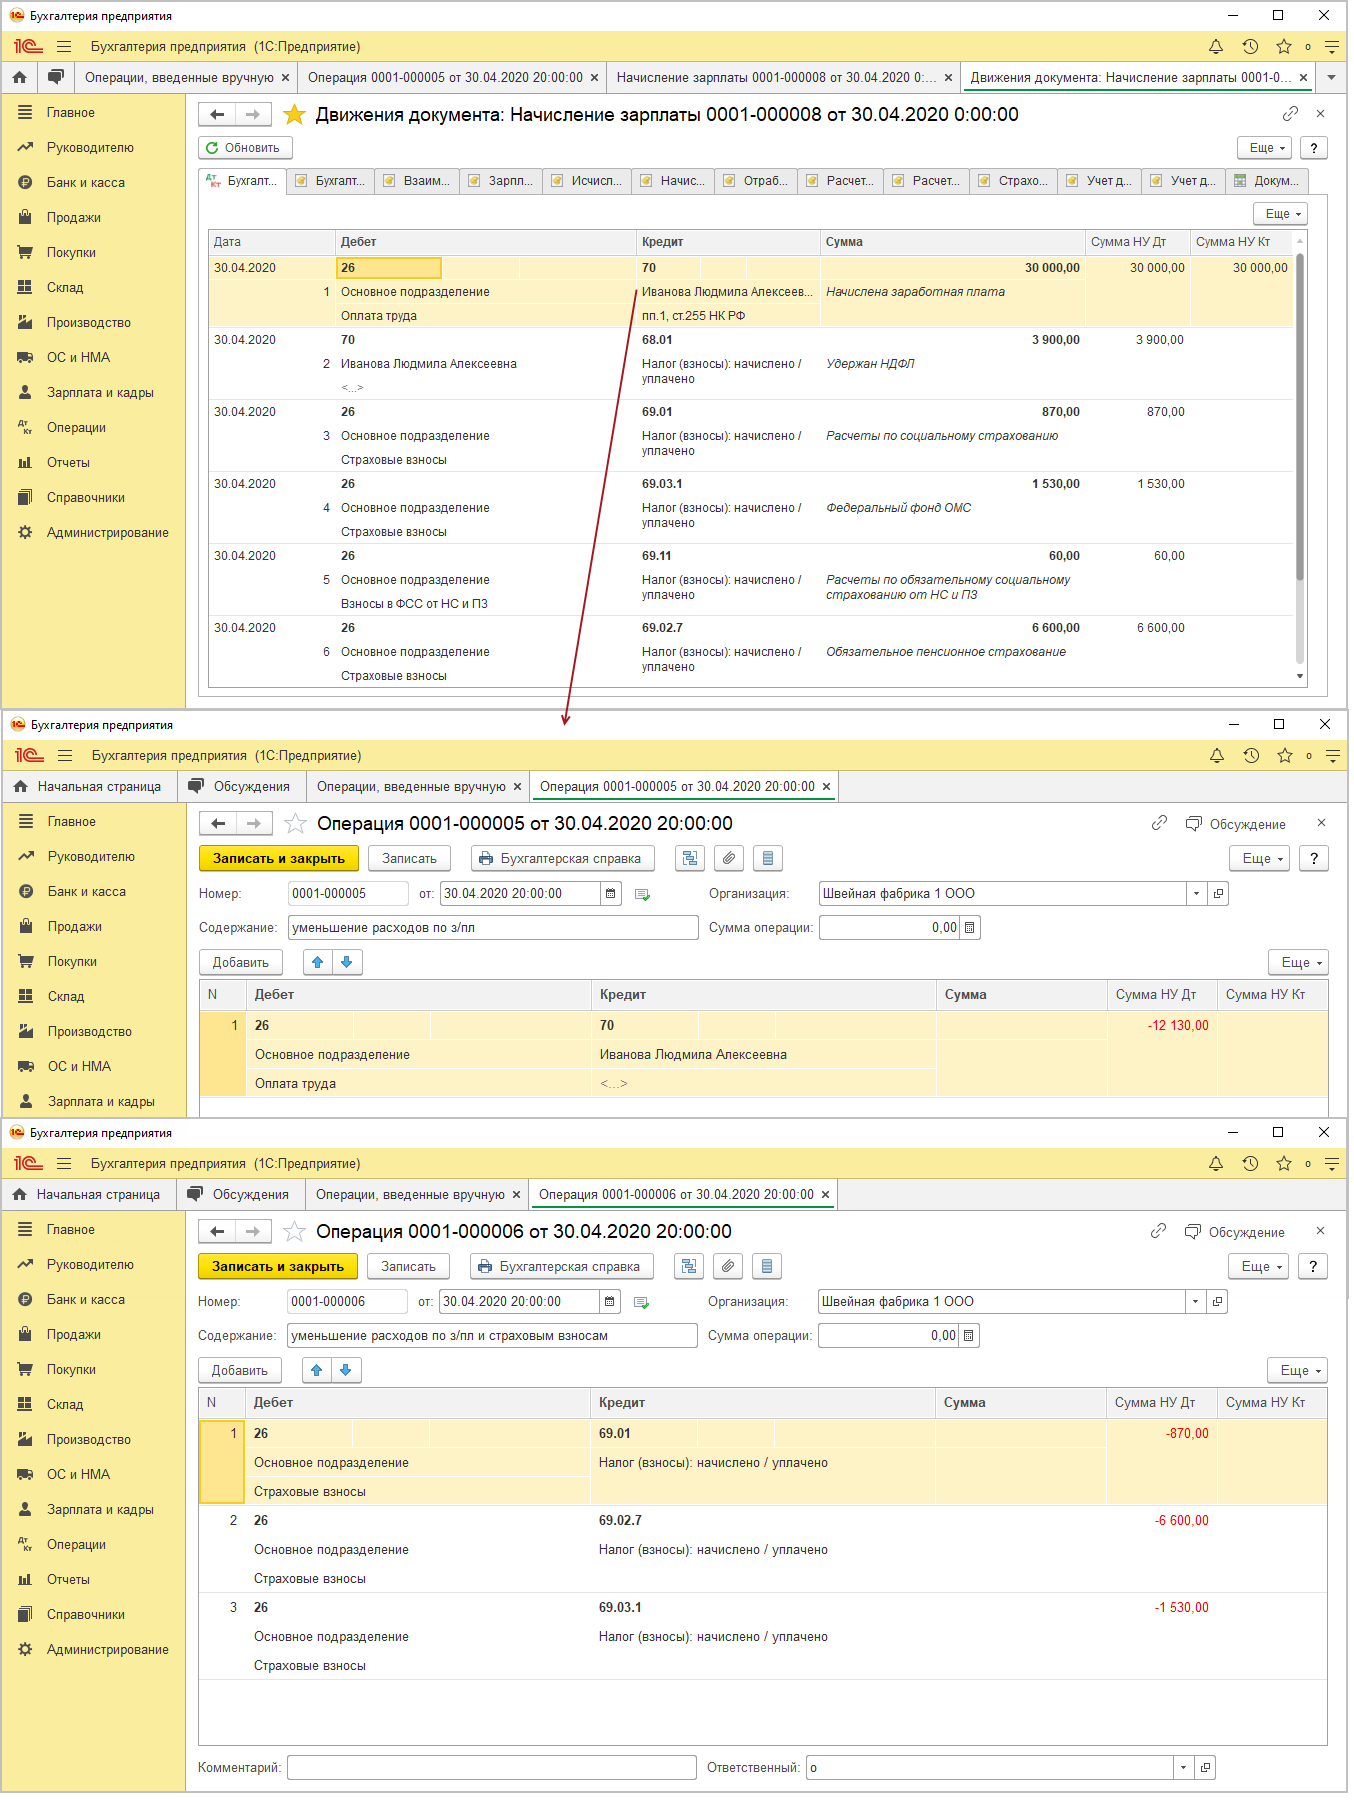Click the home icon tab in top window
Screen dimensions: 1354x1805
coord(19,77)
